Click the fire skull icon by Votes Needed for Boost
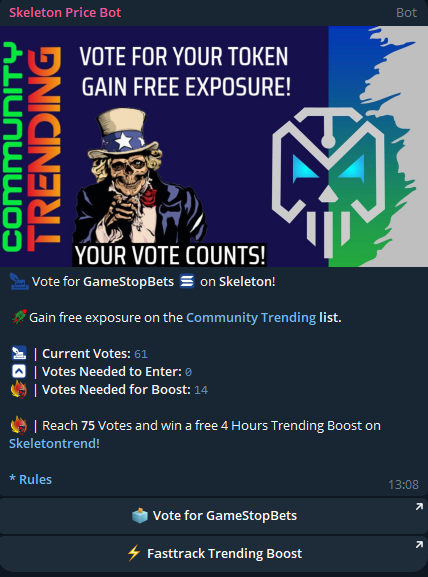This screenshot has height=577, width=428. (19, 389)
